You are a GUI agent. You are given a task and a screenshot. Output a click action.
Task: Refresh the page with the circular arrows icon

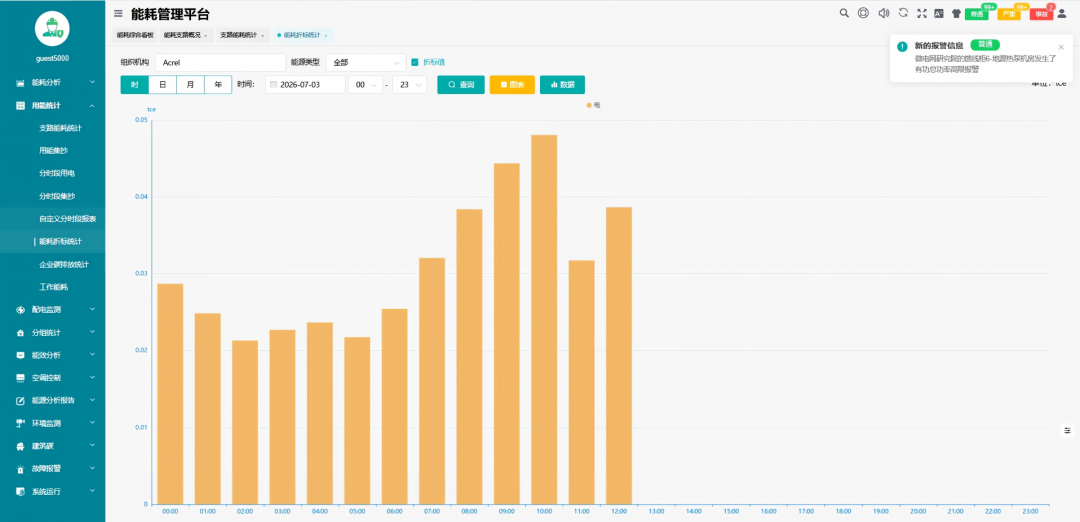[x=903, y=13]
